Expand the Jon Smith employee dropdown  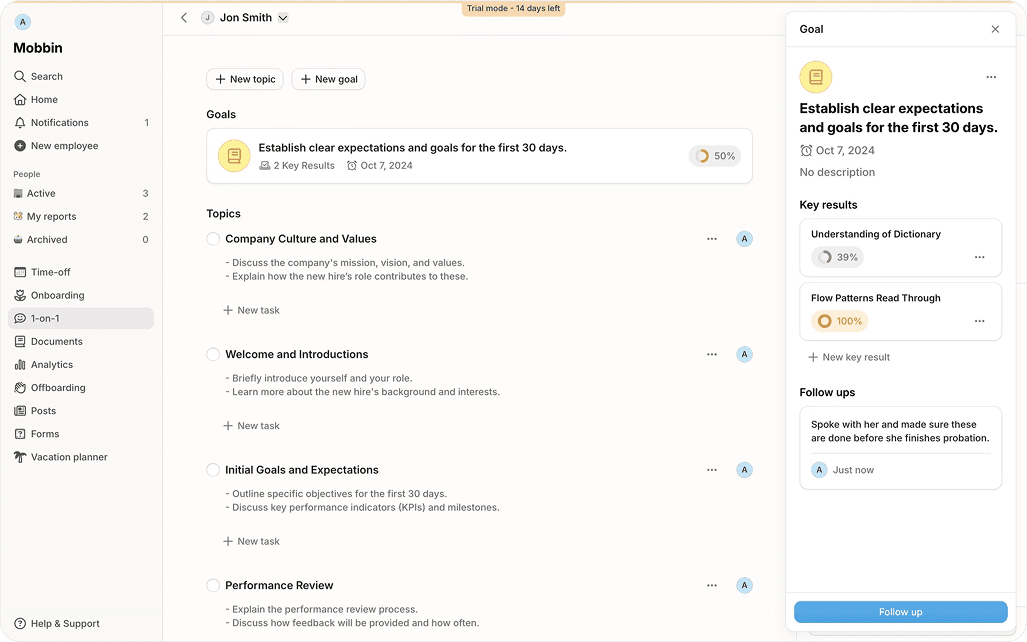(x=283, y=18)
